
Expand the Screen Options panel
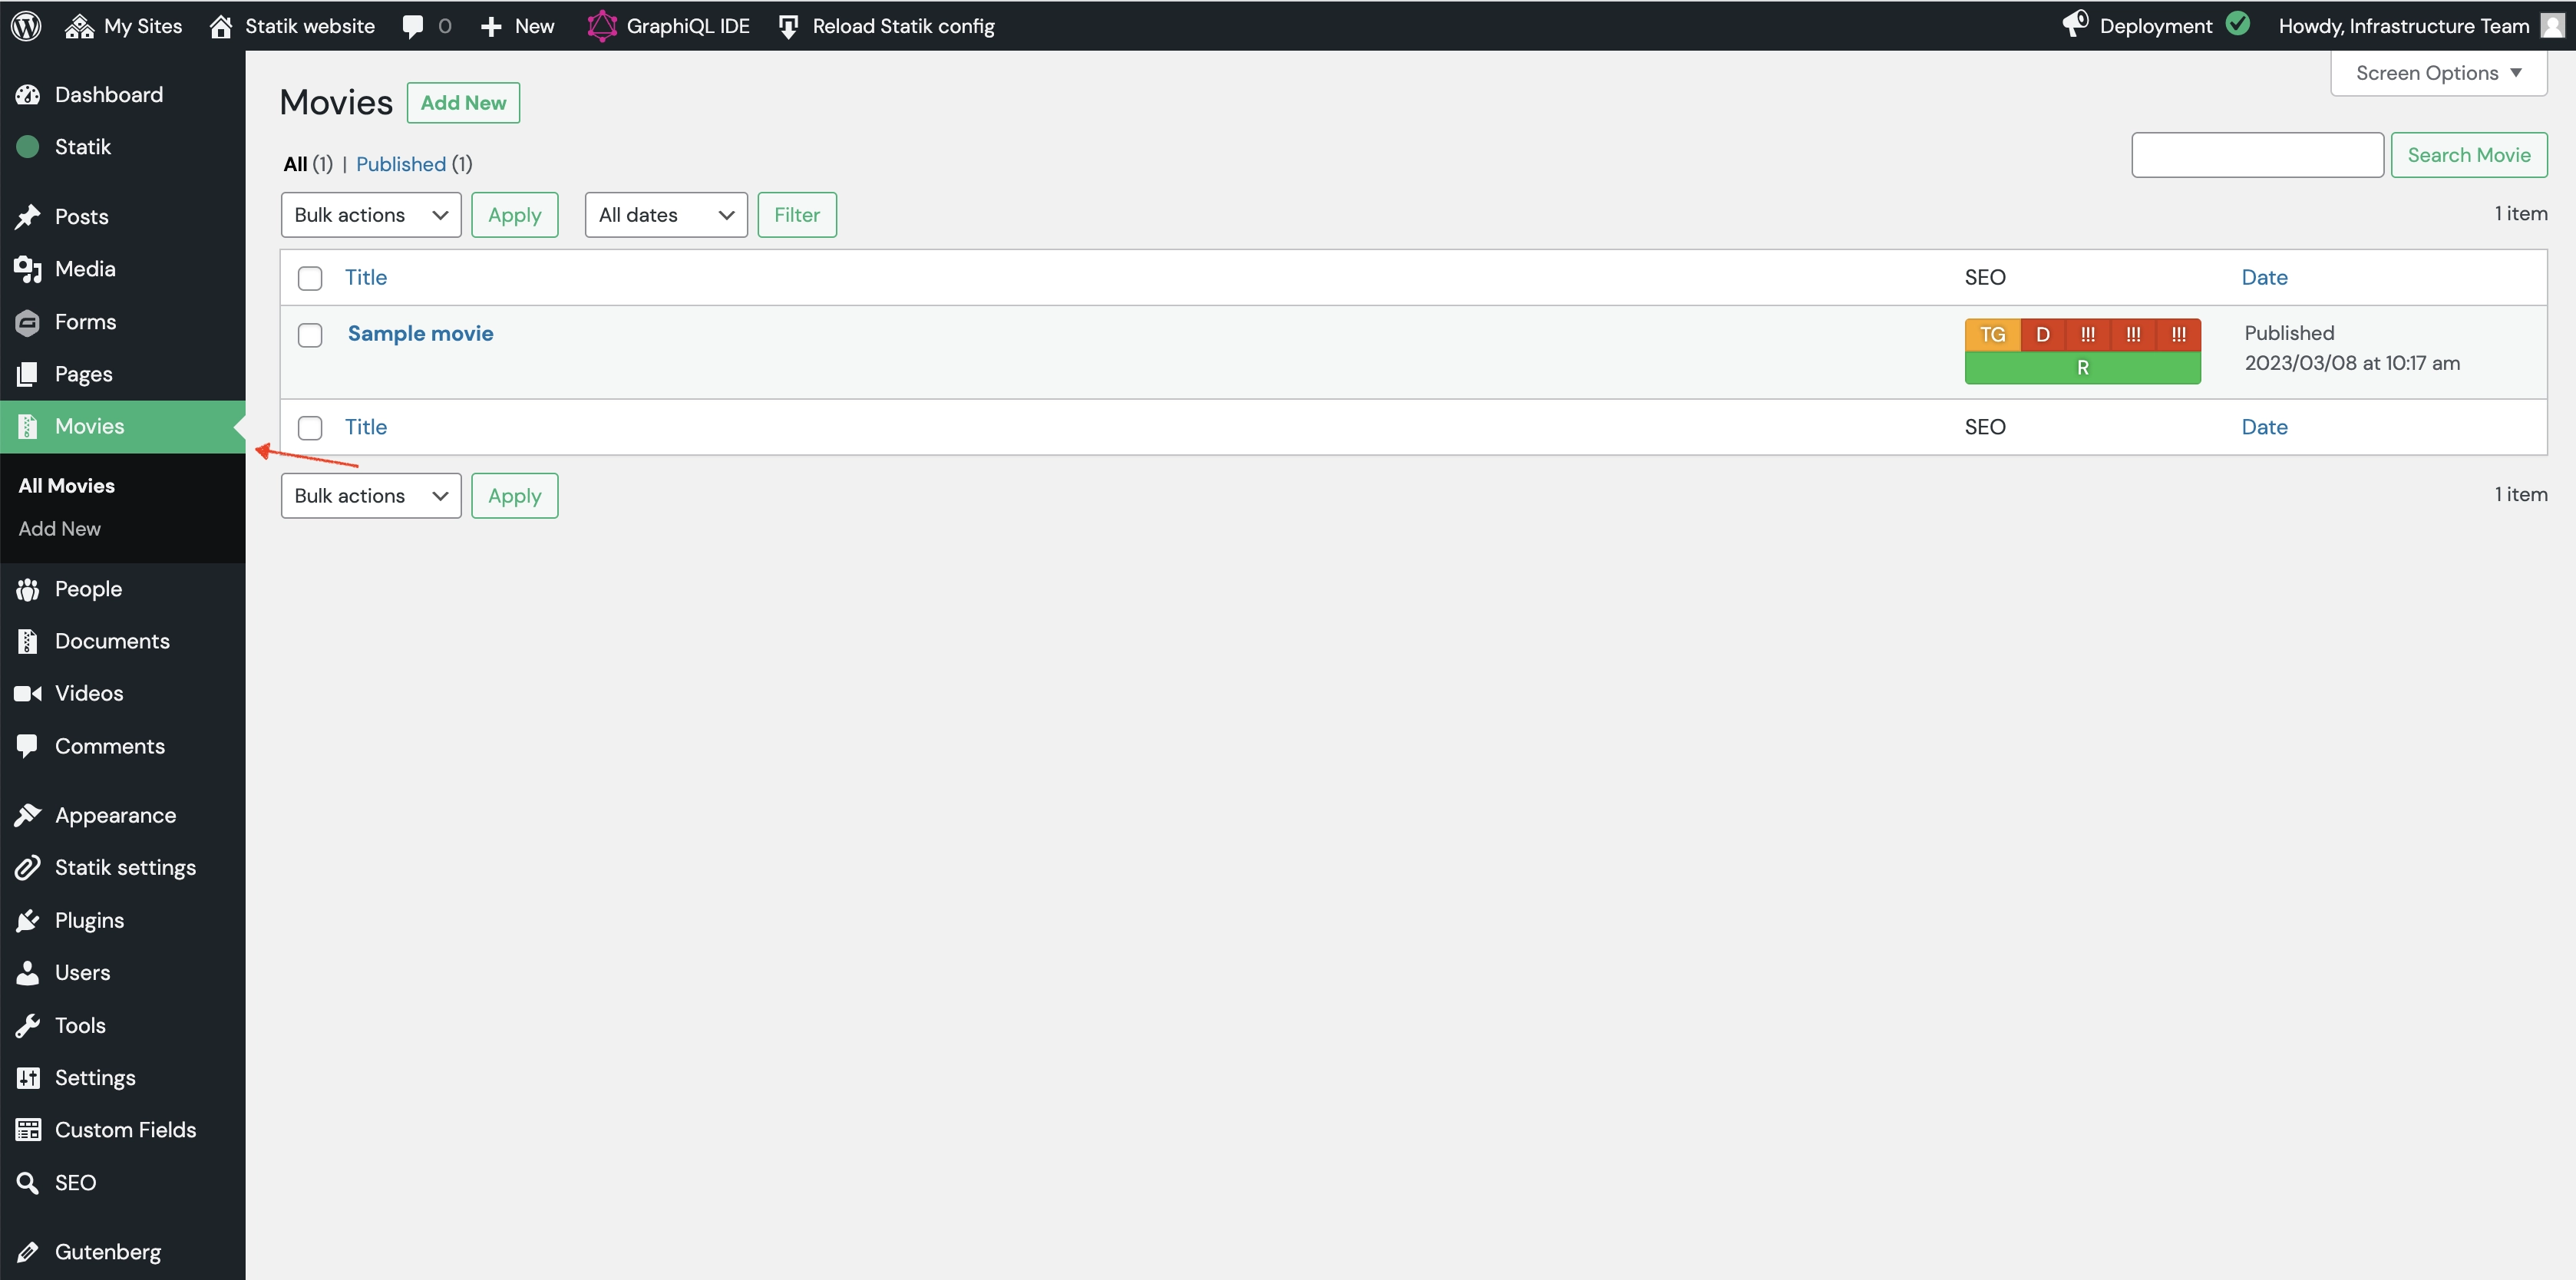coord(2438,72)
